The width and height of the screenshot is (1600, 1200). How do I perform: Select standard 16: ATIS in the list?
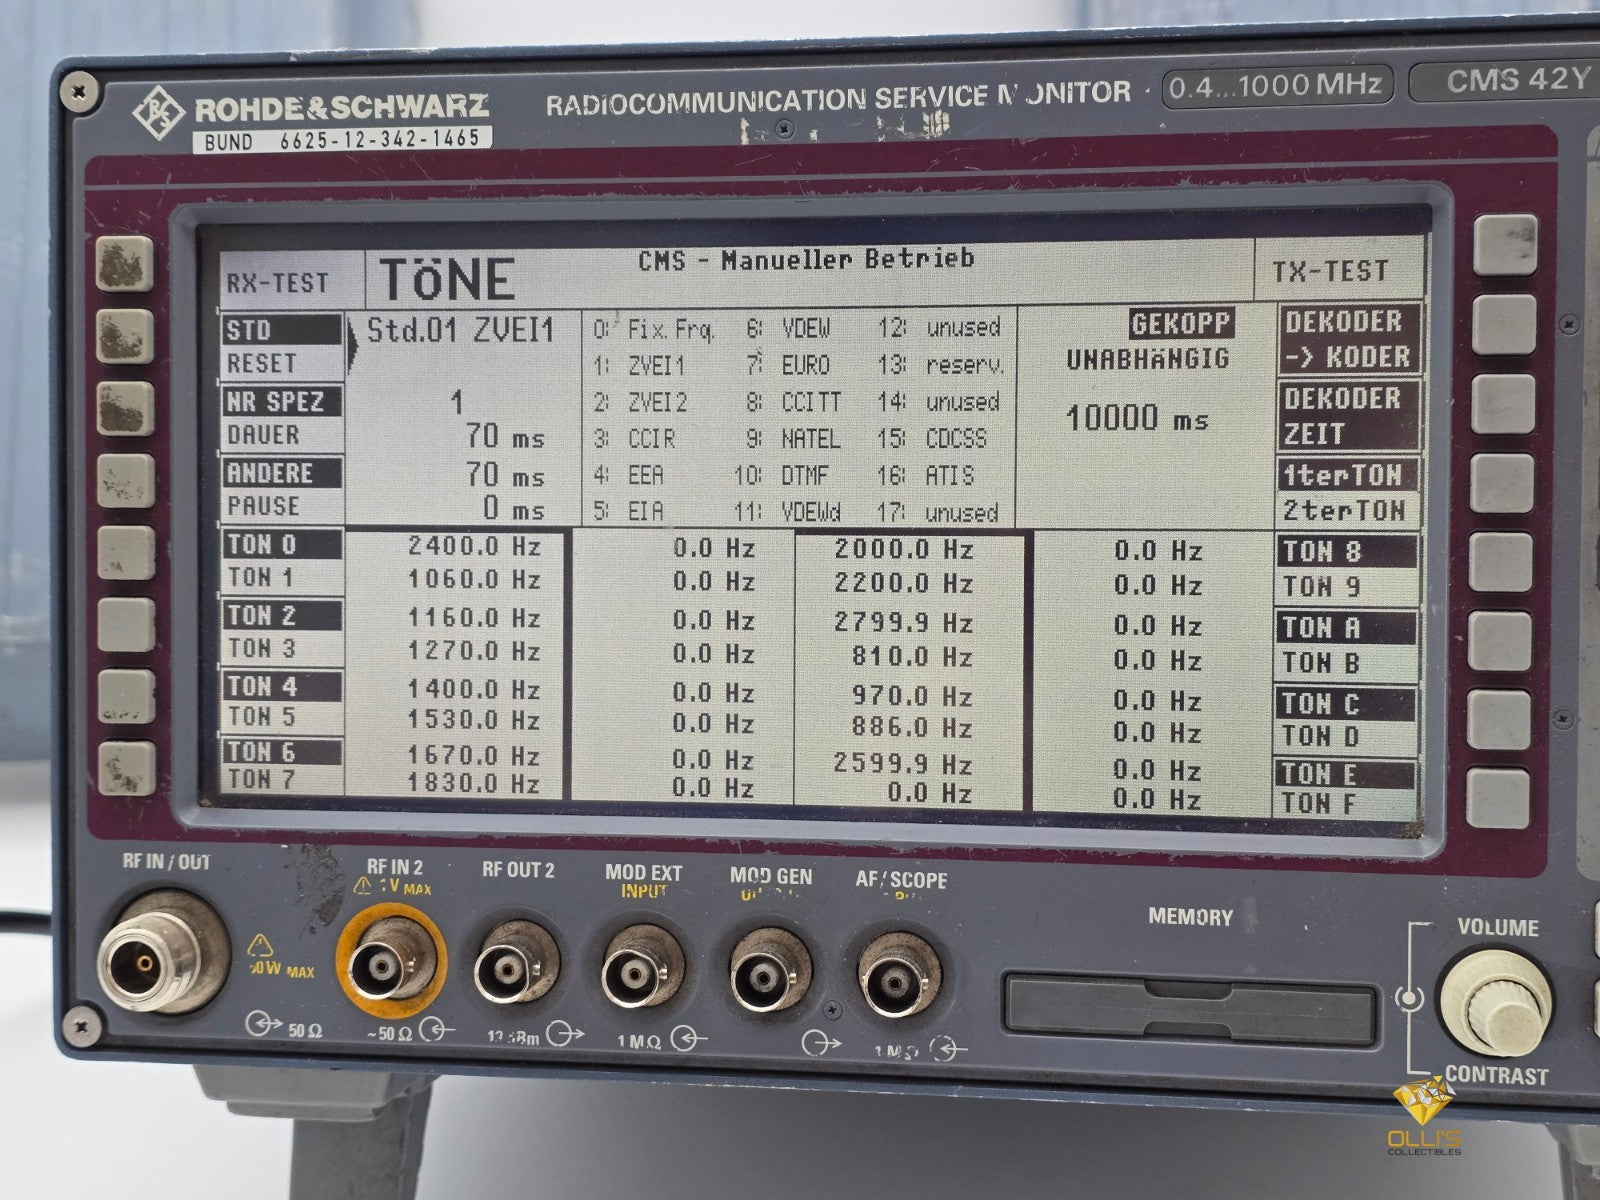[927, 476]
